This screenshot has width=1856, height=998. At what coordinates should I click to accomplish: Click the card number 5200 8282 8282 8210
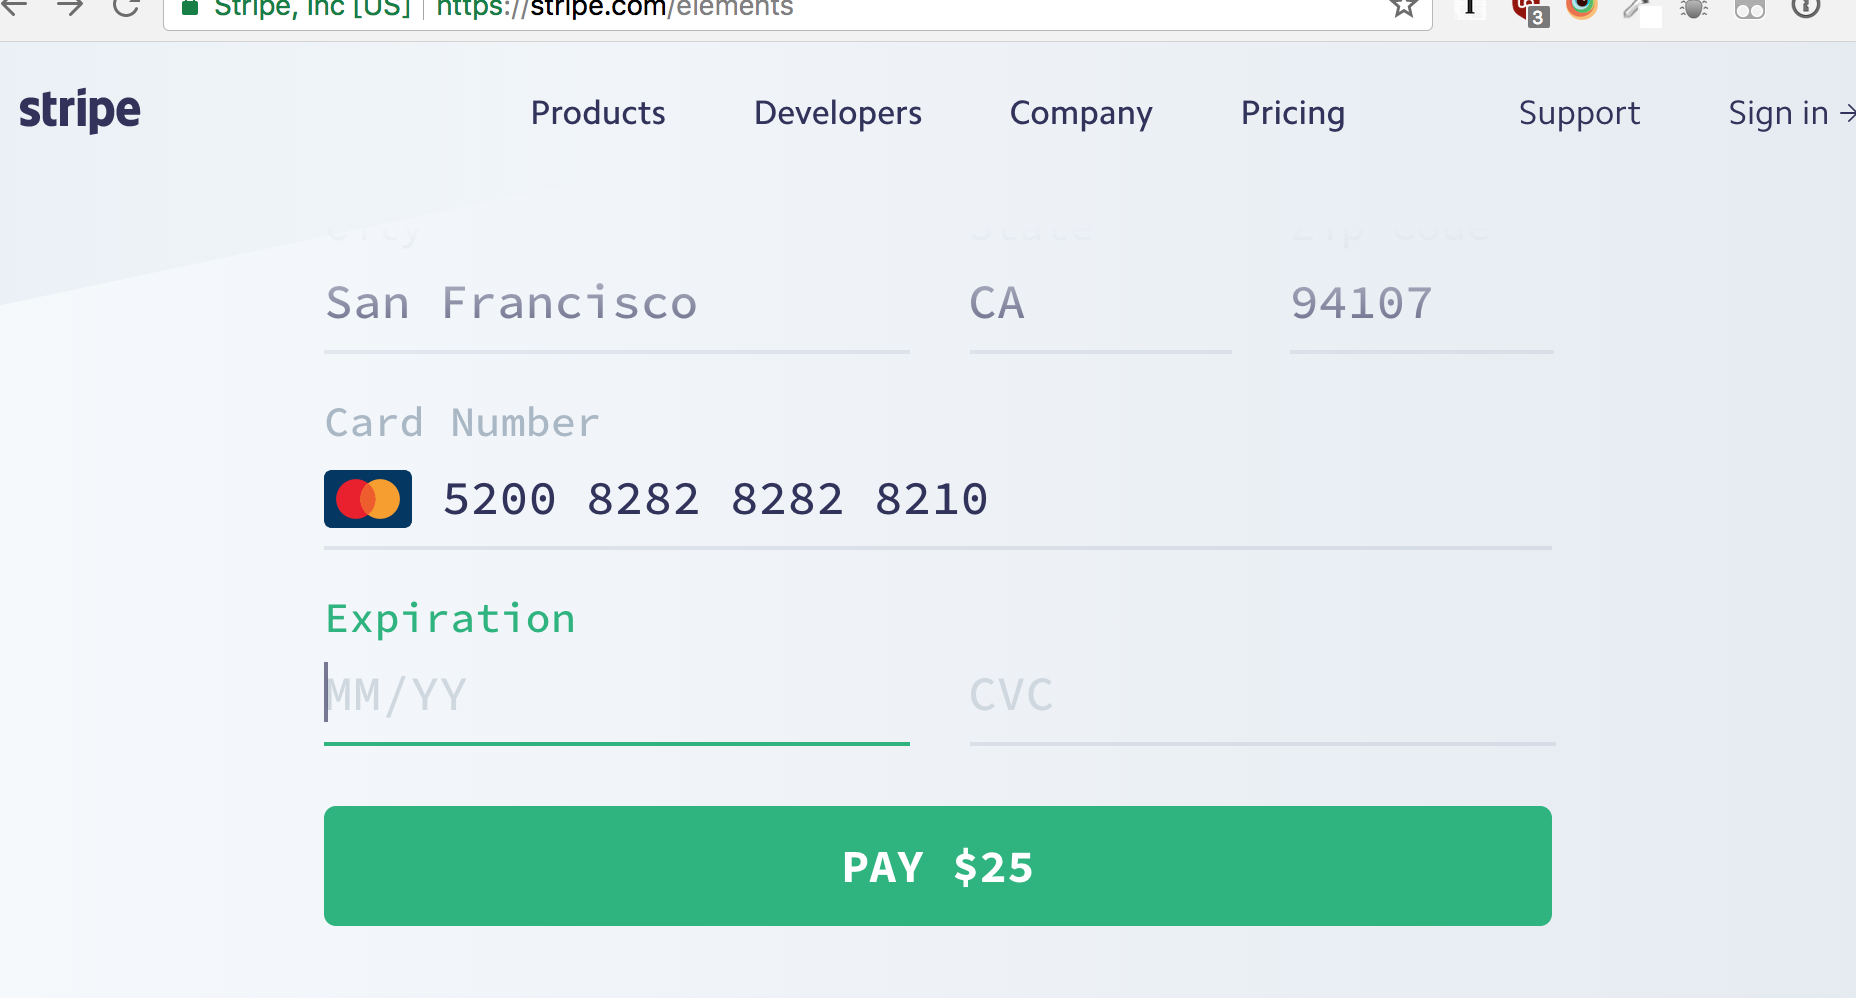click(715, 499)
